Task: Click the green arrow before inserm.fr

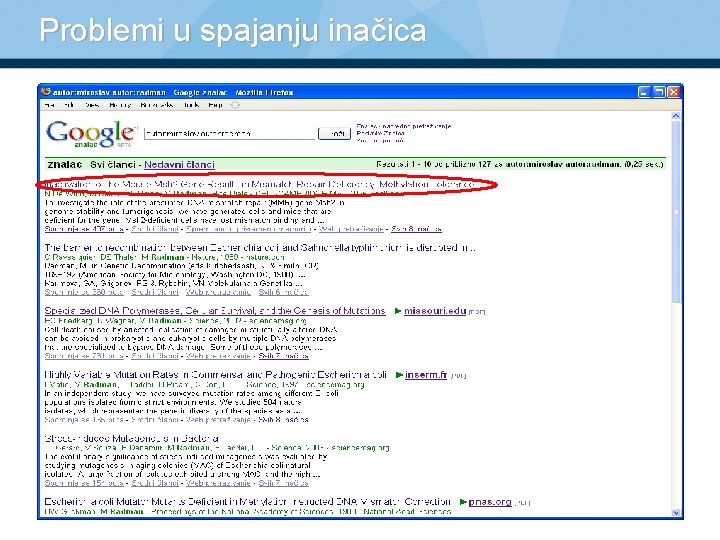Action: (x=399, y=375)
